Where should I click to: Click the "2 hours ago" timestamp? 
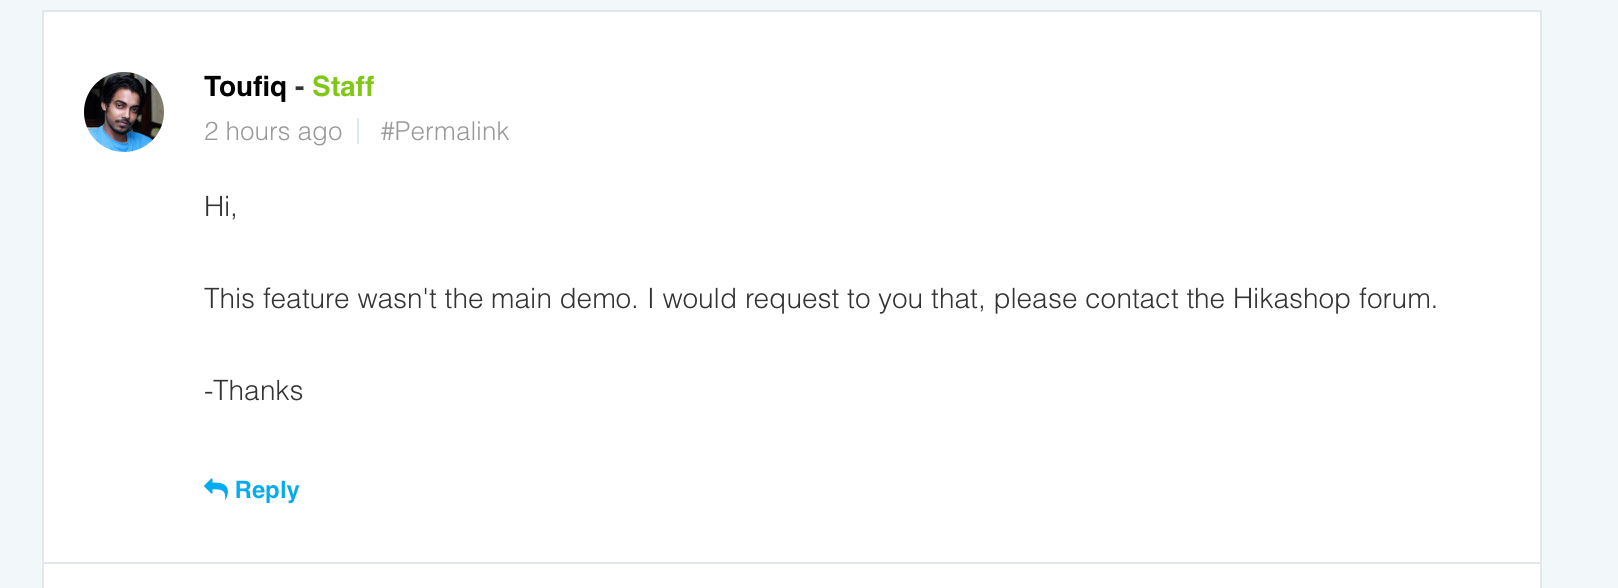pyautogui.click(x=273, y=132)
